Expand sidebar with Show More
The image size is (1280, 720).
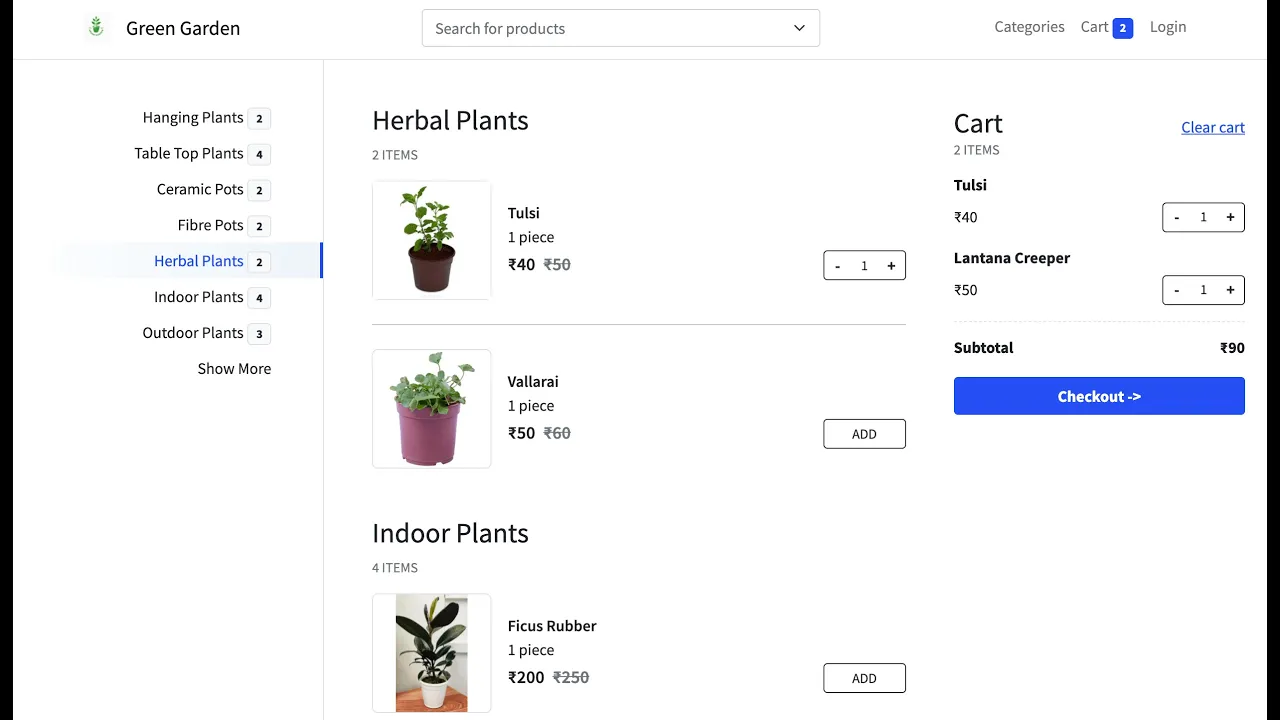coord(234,369)
